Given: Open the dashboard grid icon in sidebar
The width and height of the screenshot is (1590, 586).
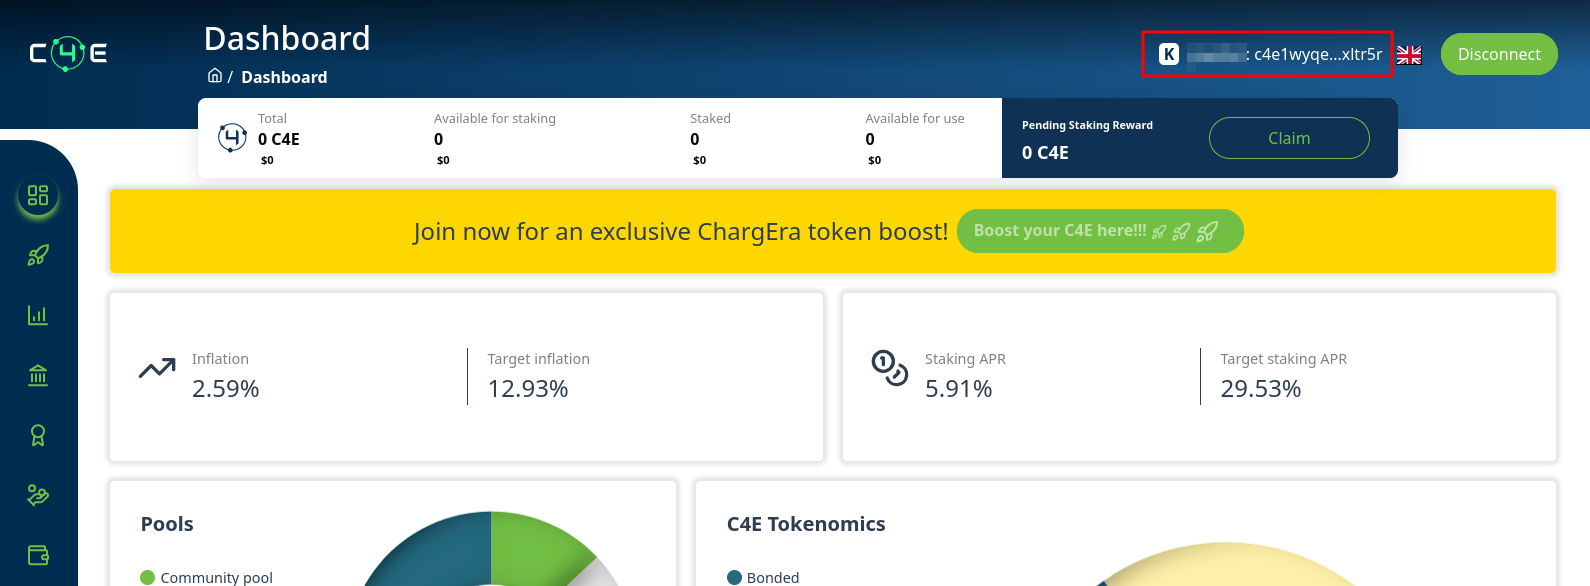Looking at the screenshot, I should 38,195.
